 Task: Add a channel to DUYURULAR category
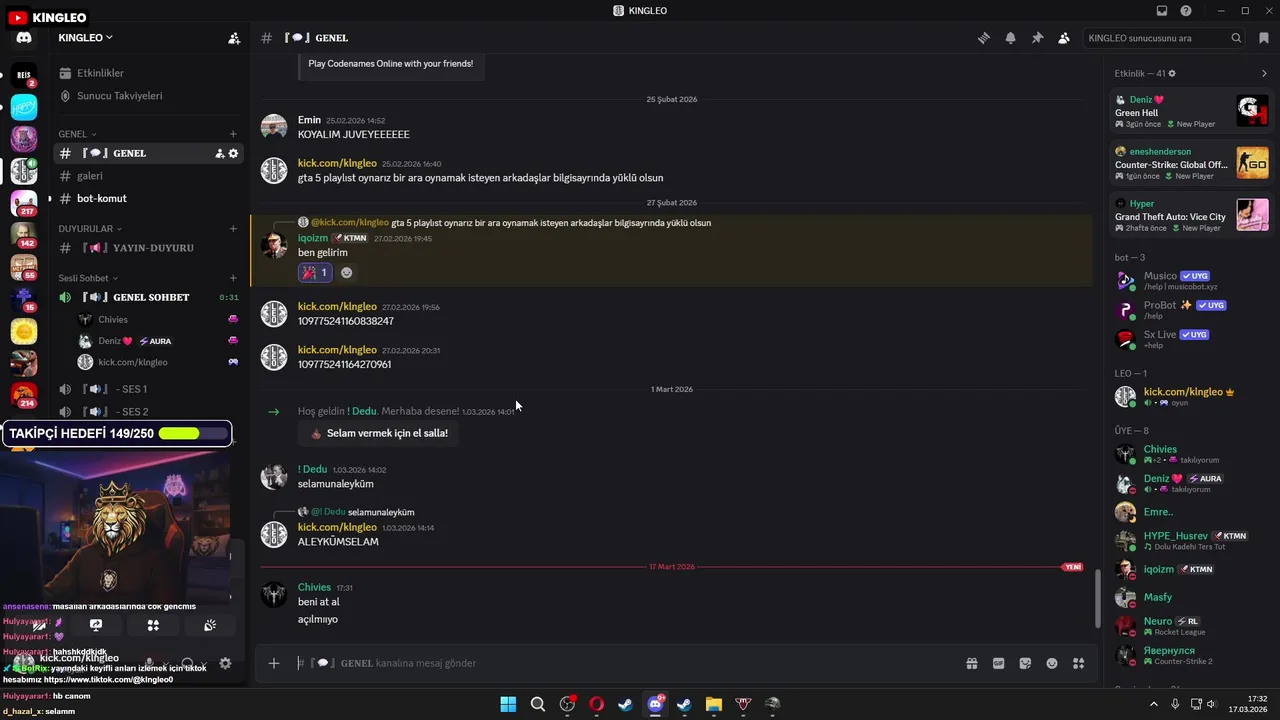click(233, 229)
